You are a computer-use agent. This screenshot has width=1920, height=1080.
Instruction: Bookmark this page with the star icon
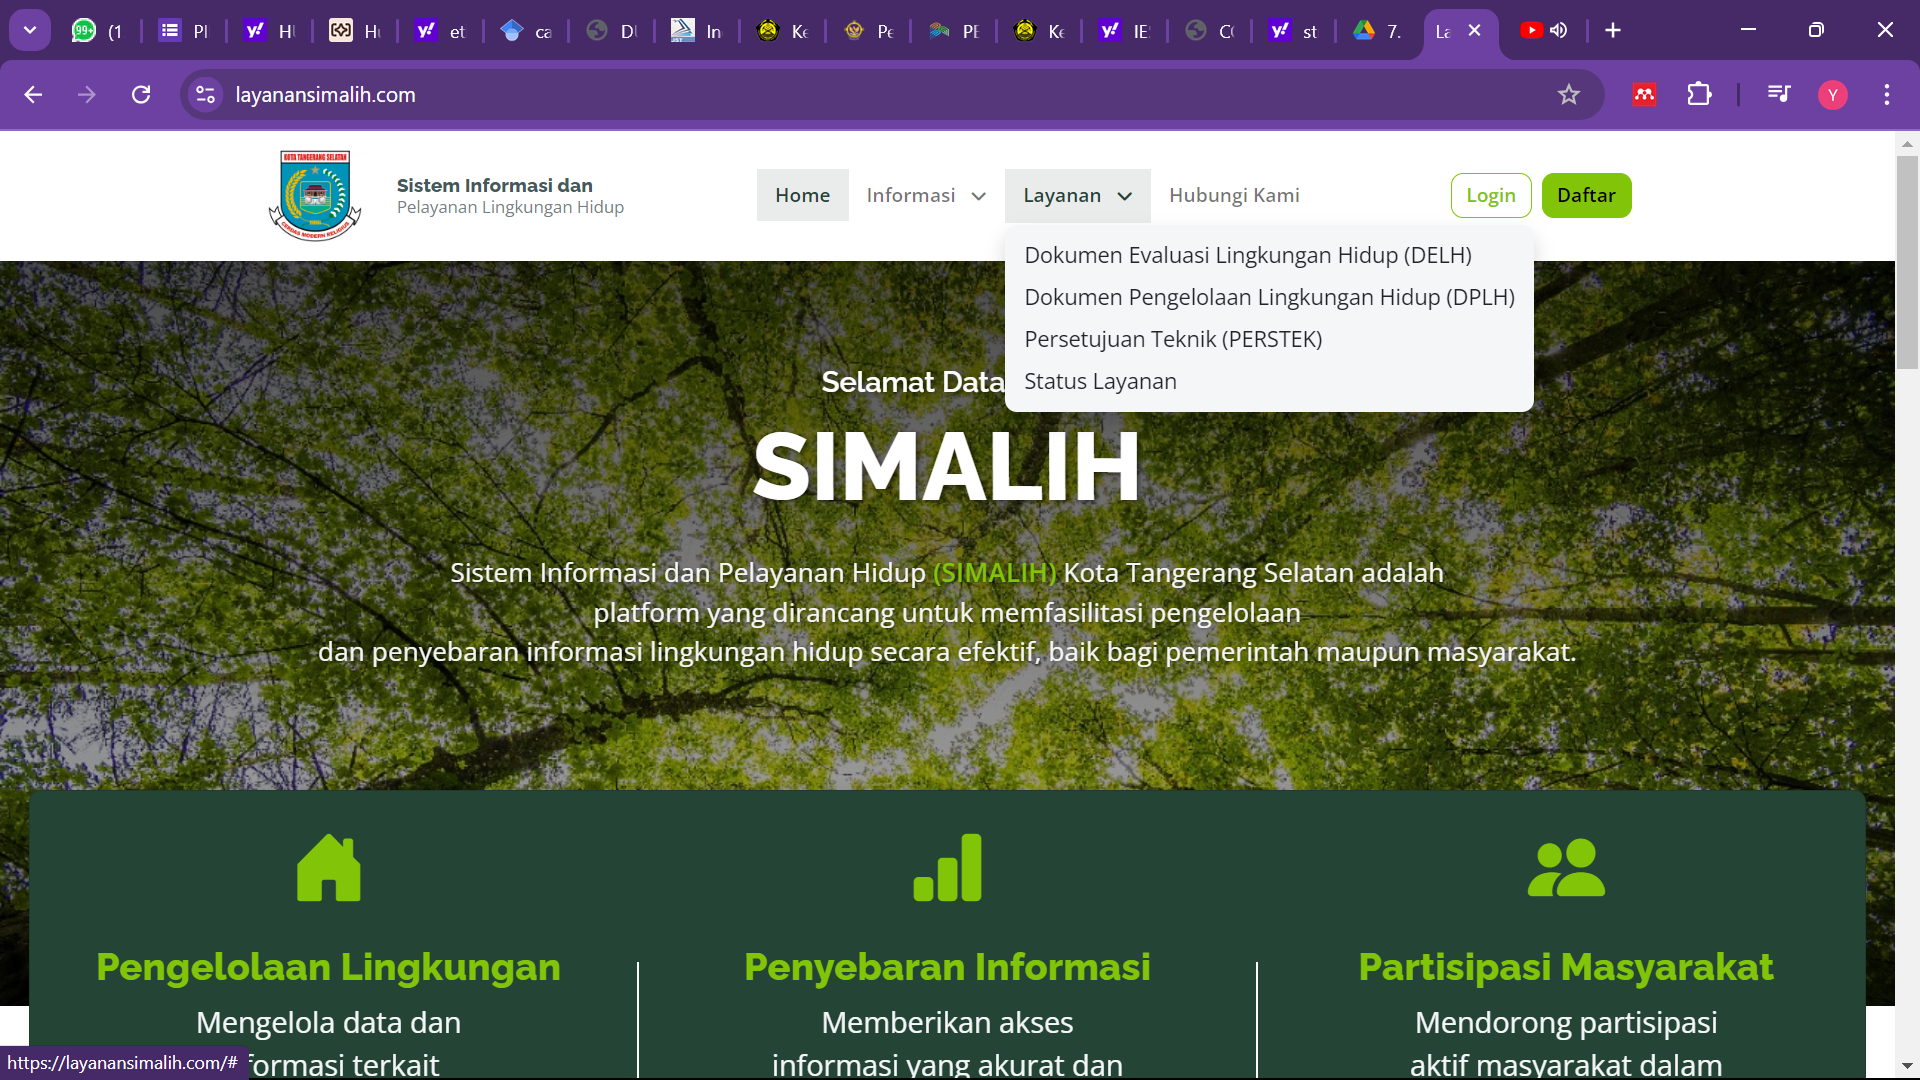tap(1568, 94)
